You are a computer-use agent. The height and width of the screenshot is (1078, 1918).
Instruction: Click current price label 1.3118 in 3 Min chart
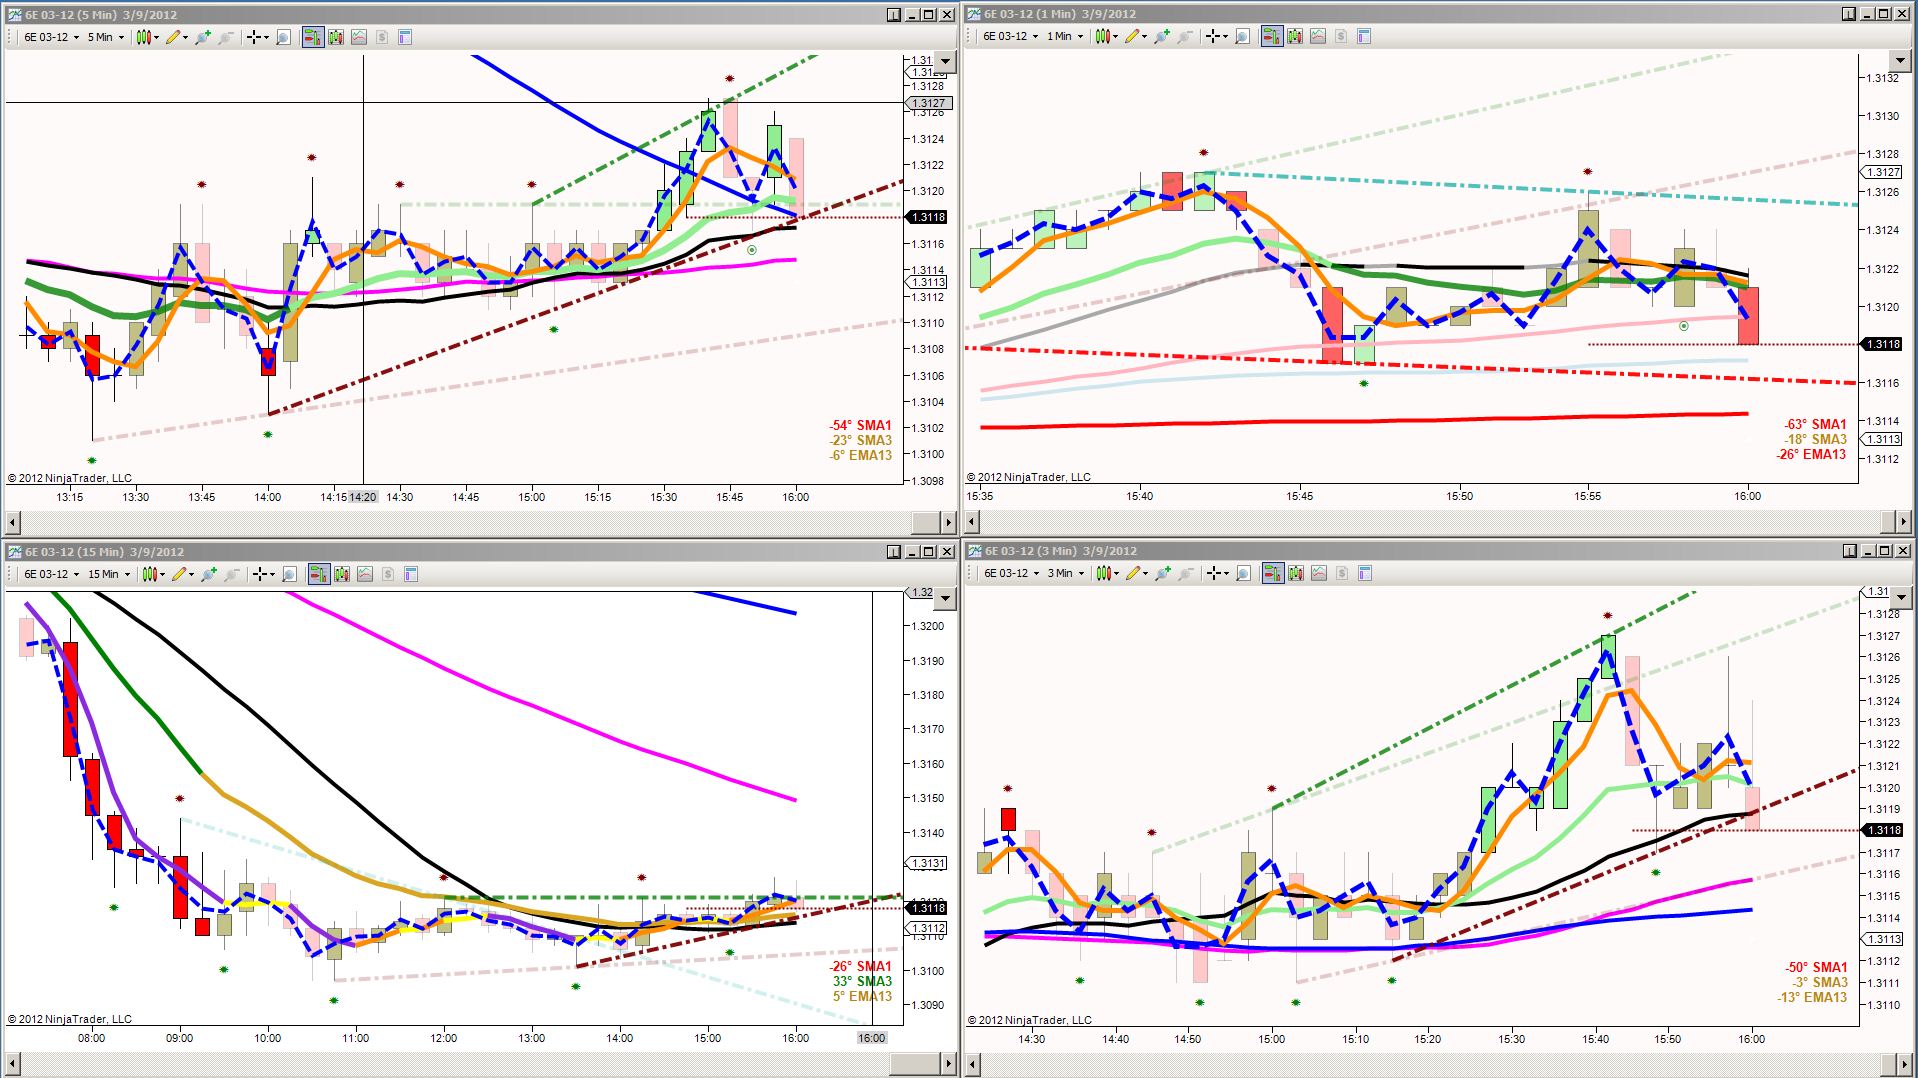tap(1882, 830)
